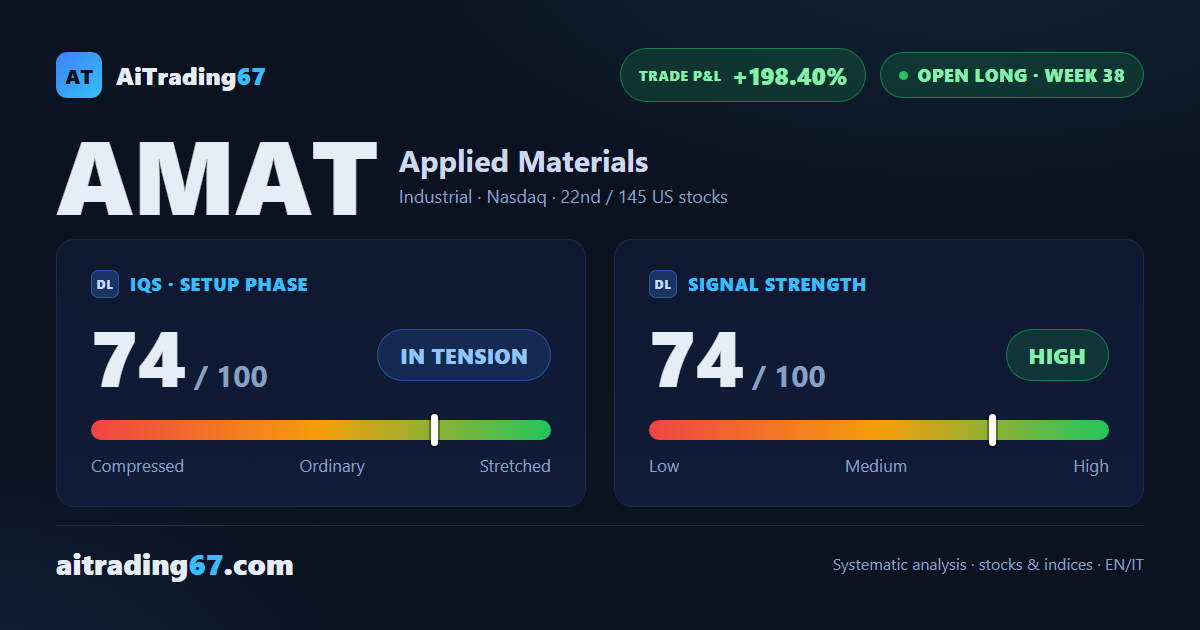Screen dimensions: 1200x630
Task: Click the Signal Strength slider white handle
Action: (x=993, y=430)
